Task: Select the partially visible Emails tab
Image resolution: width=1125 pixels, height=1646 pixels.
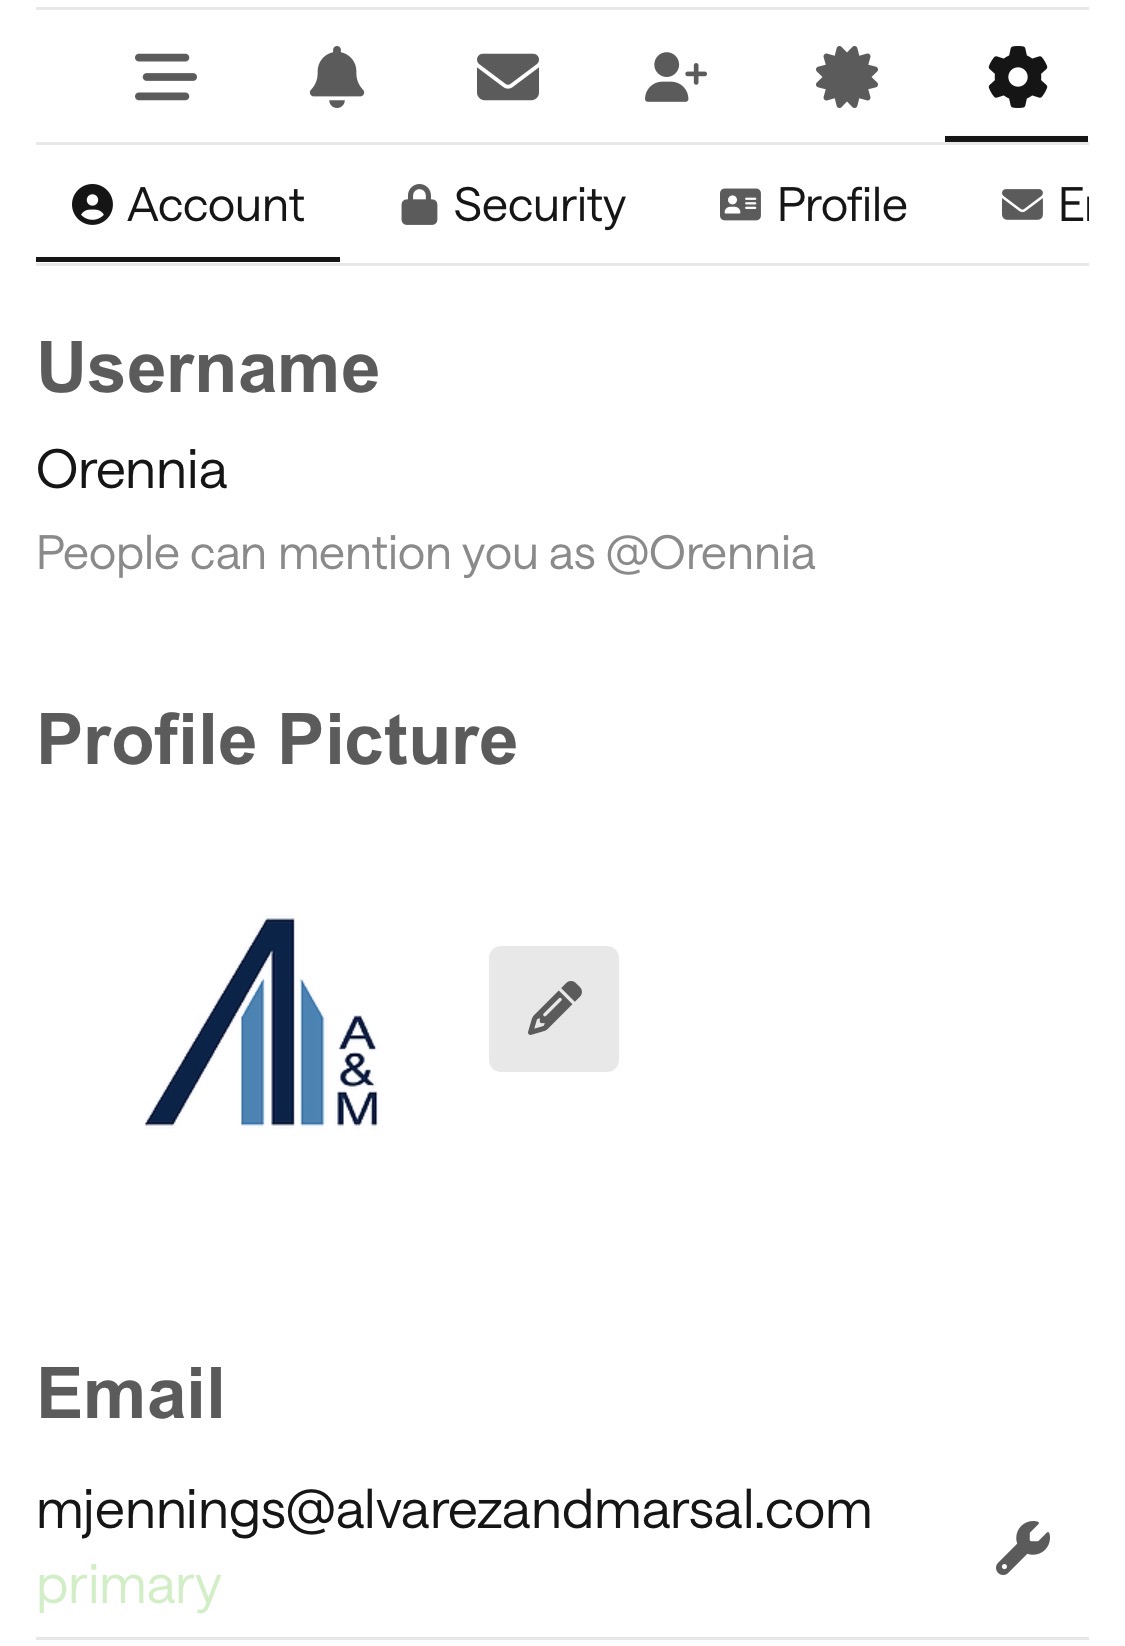Action: tap(1045, 205)
